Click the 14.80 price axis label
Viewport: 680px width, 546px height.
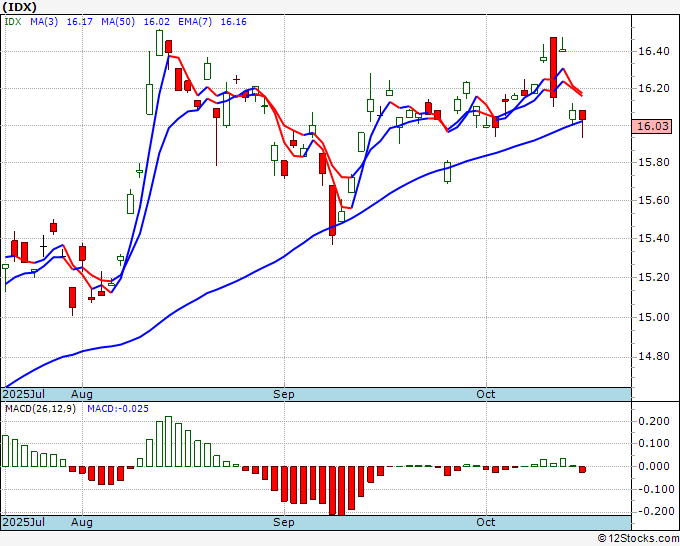[654, 357]
